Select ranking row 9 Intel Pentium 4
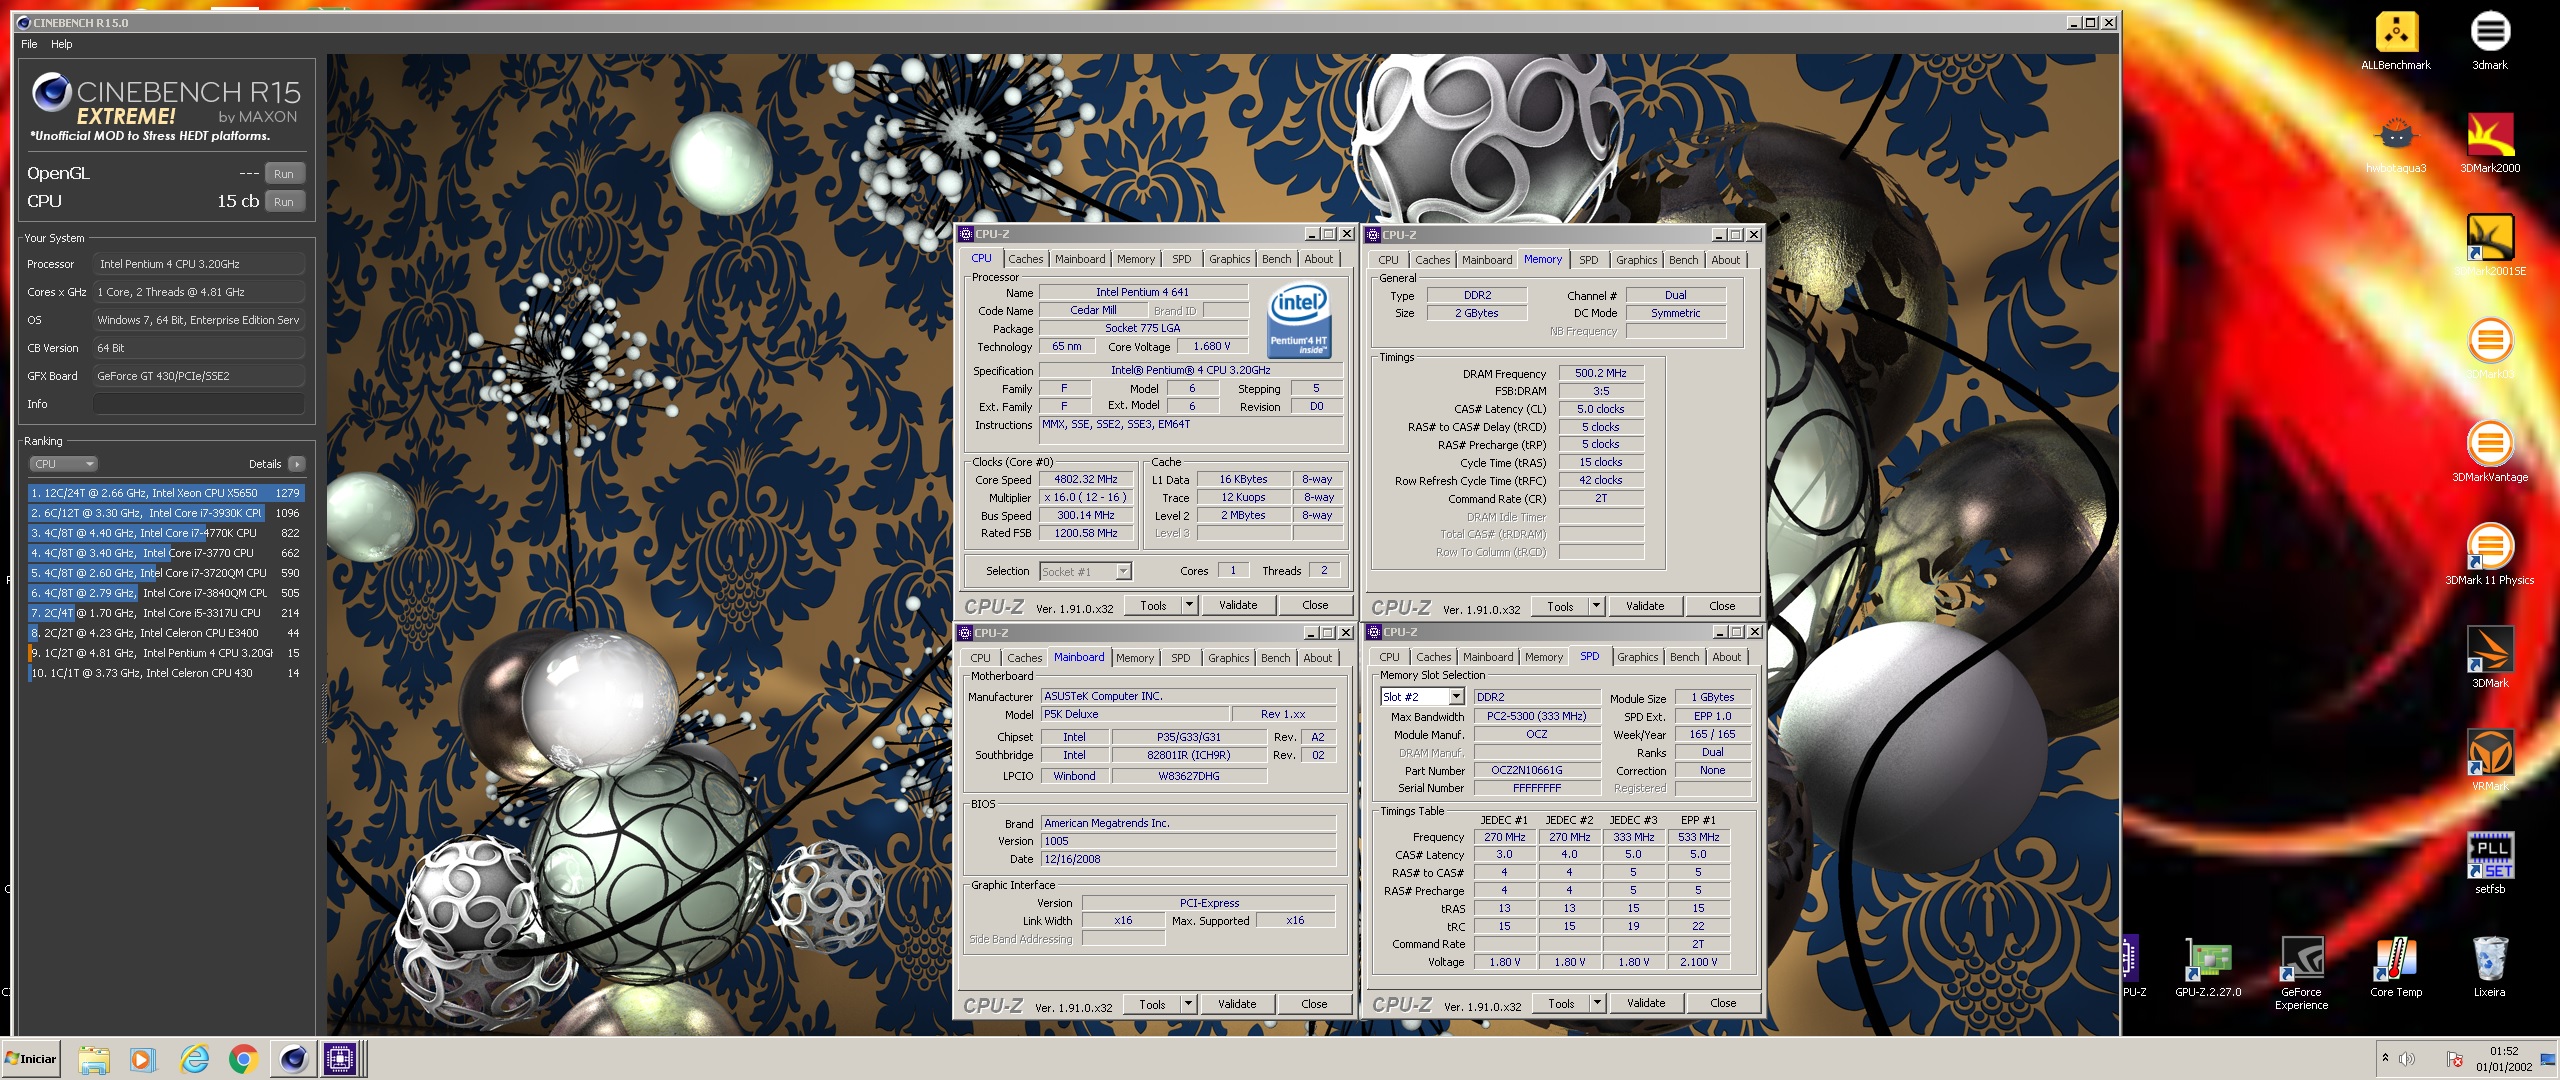2560x1080 pixels. 166,653
